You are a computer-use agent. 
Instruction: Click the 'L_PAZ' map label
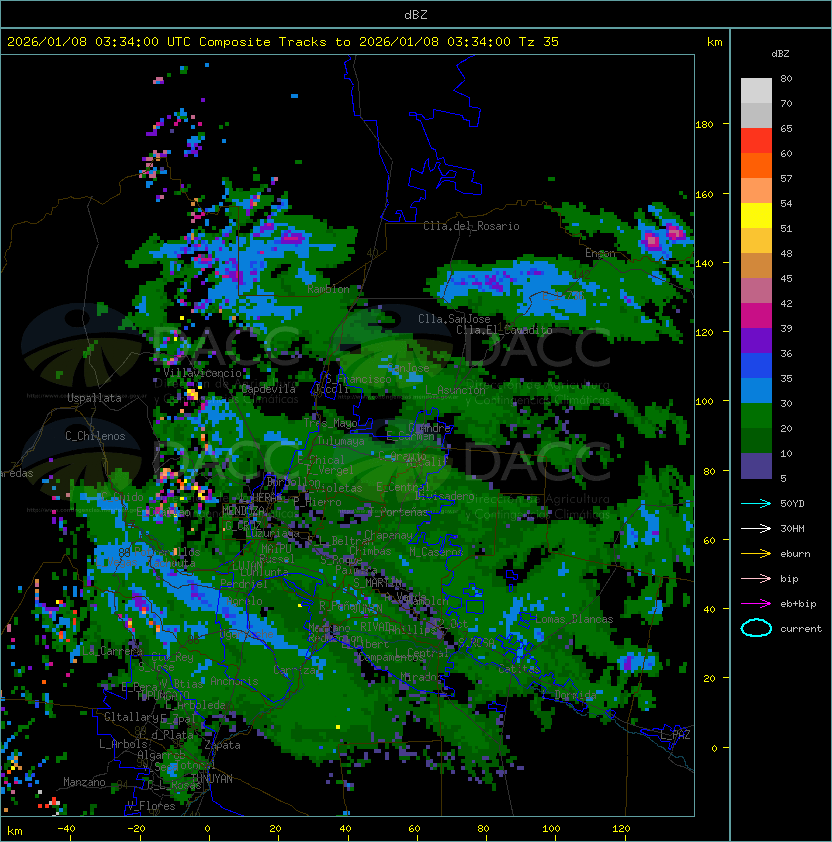click(x=675, y=735)
